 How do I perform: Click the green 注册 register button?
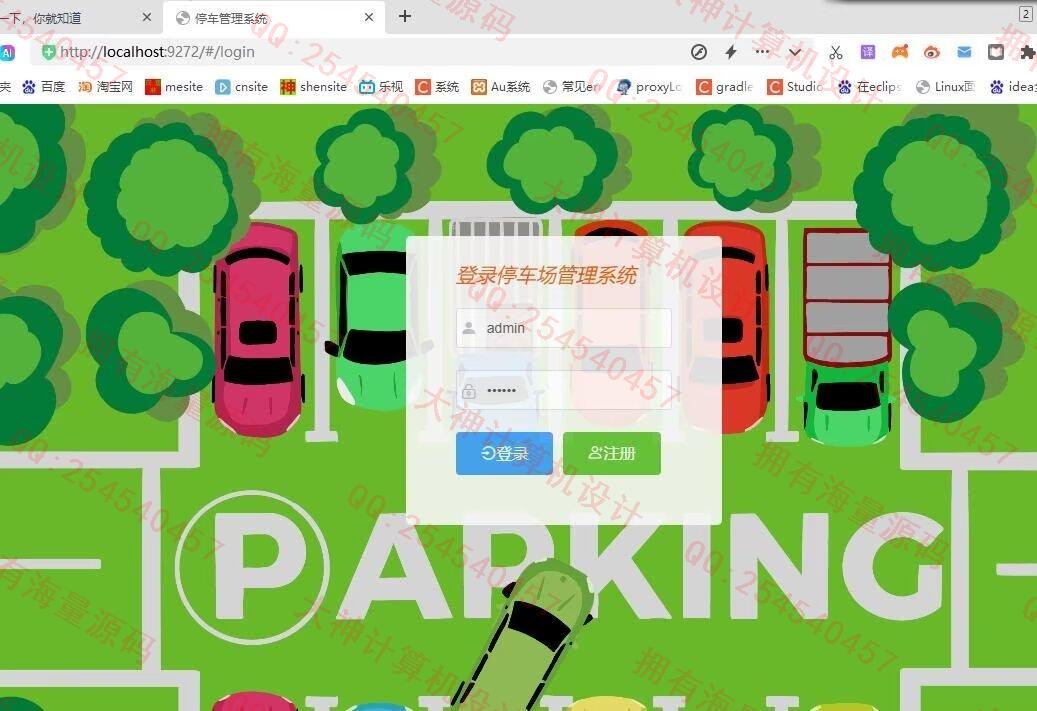click(x=612, y=453)
